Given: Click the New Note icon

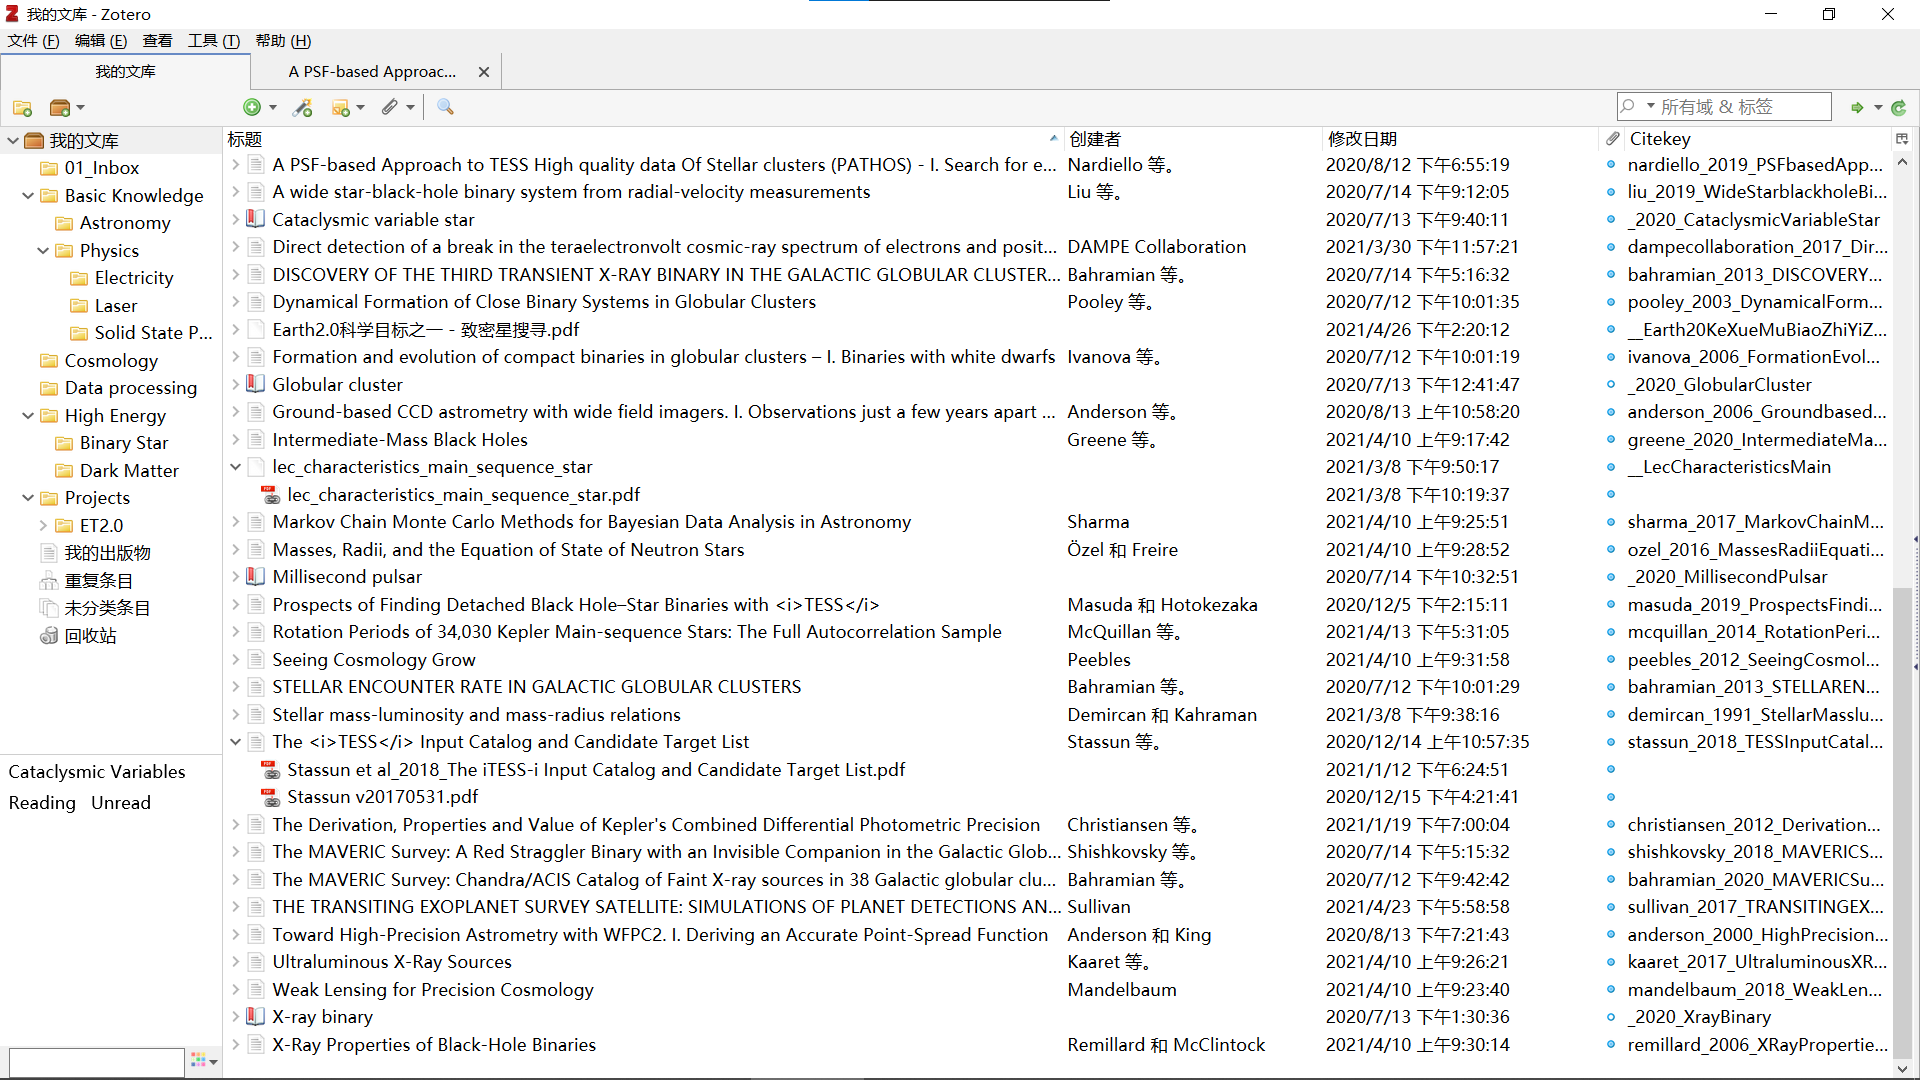Looking at the screenshot, I should [341, 107].
